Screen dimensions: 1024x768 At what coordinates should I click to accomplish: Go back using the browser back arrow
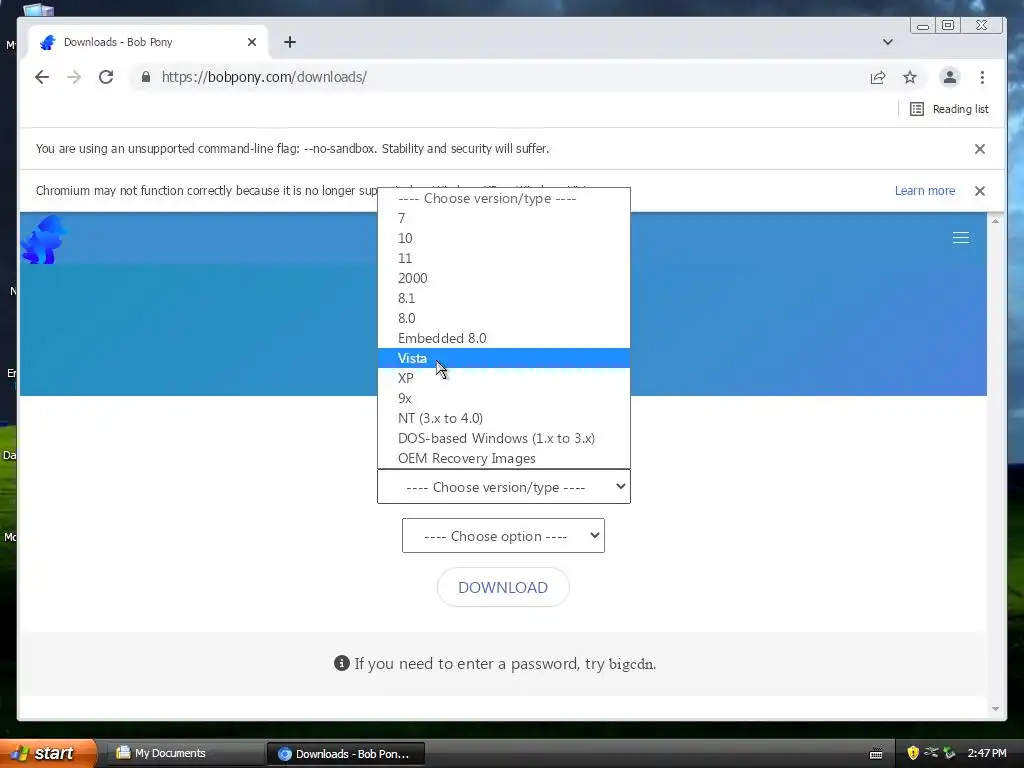tap(42, 77)
